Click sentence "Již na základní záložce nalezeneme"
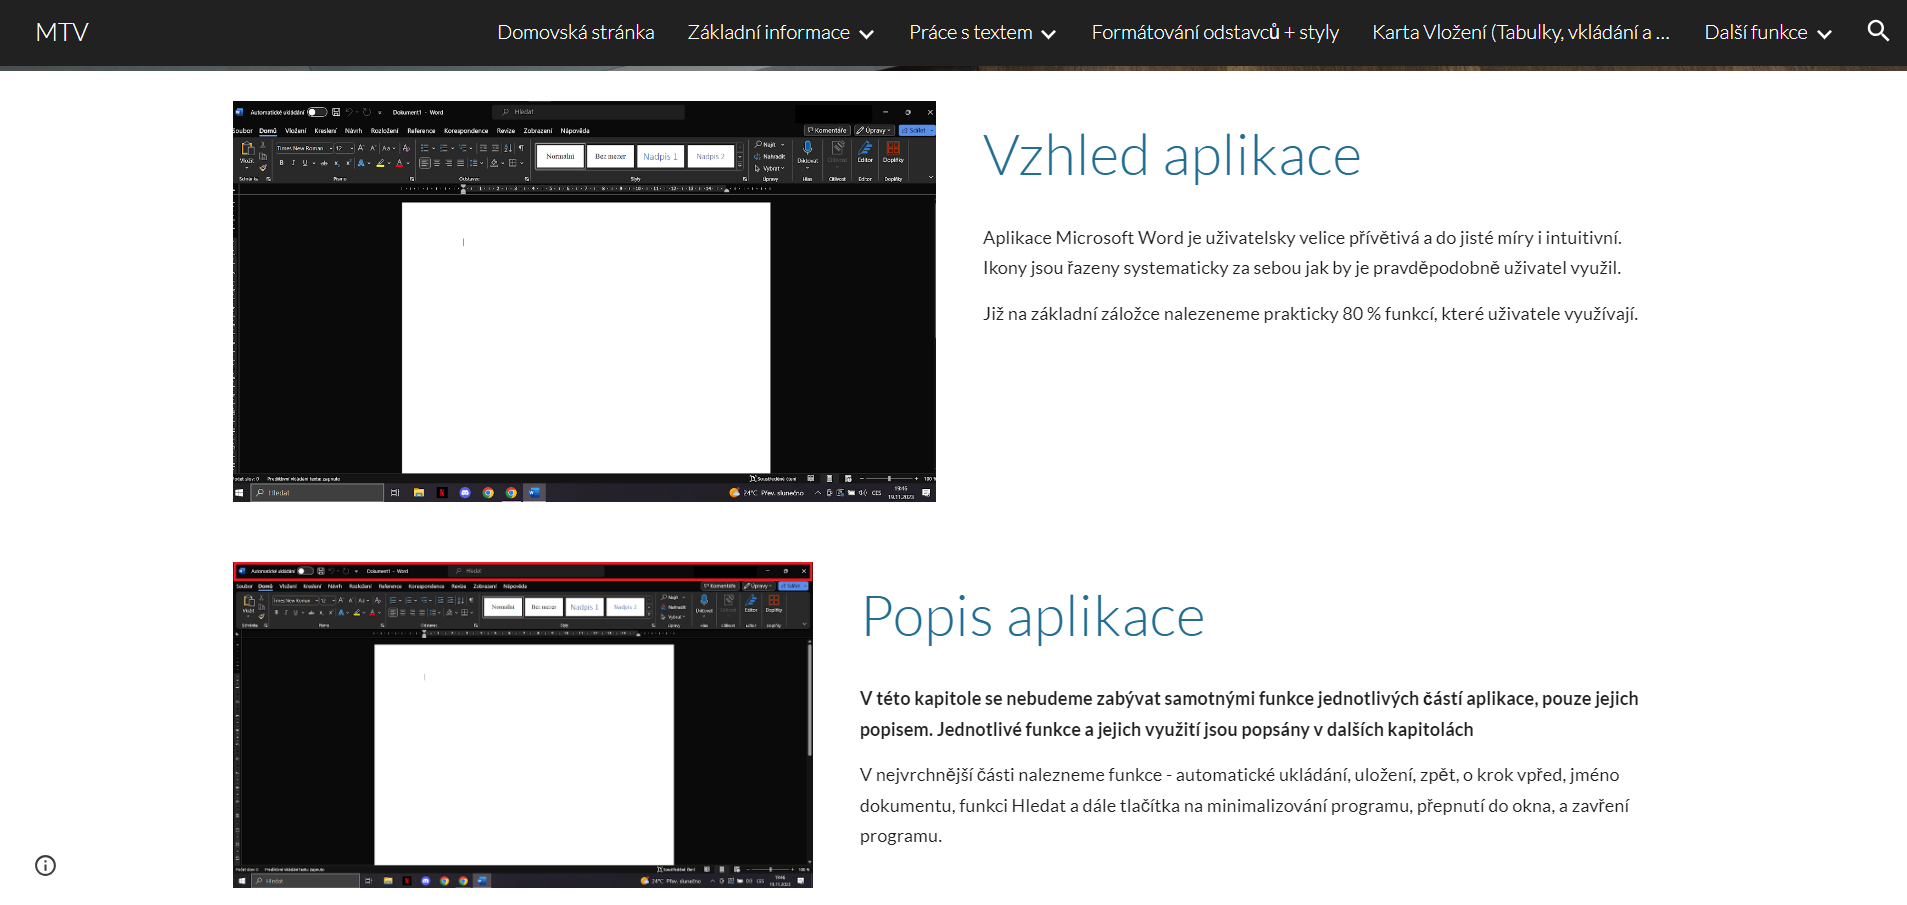The image size is (1907, 905). (x=1310, y=314)
